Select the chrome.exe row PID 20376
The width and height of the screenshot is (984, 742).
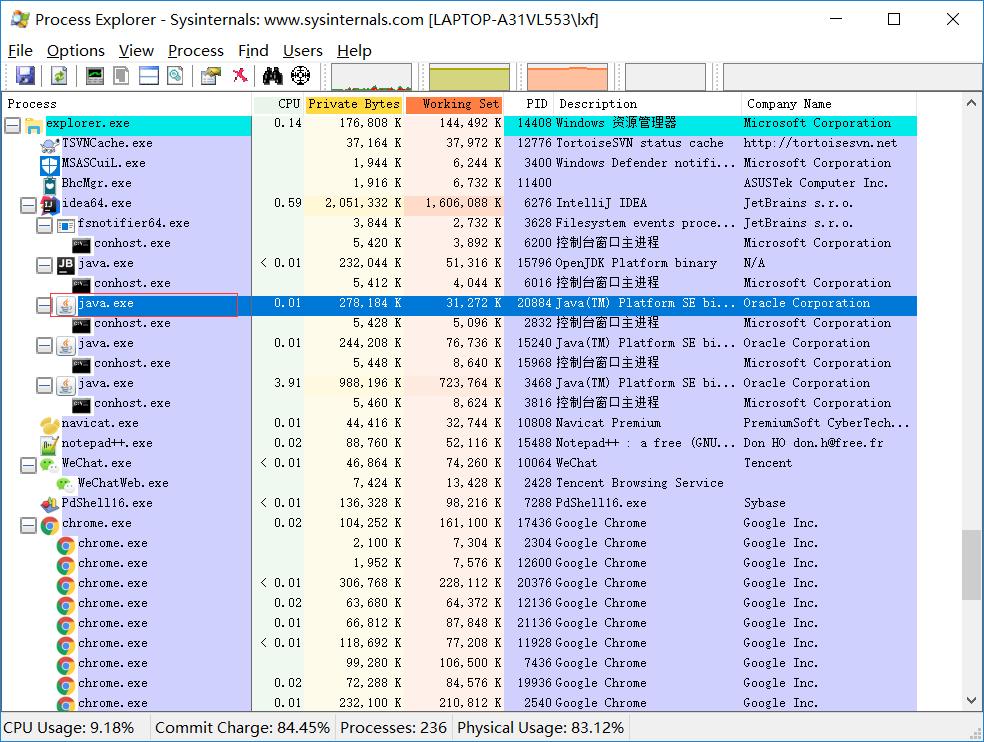click(459, 583)
